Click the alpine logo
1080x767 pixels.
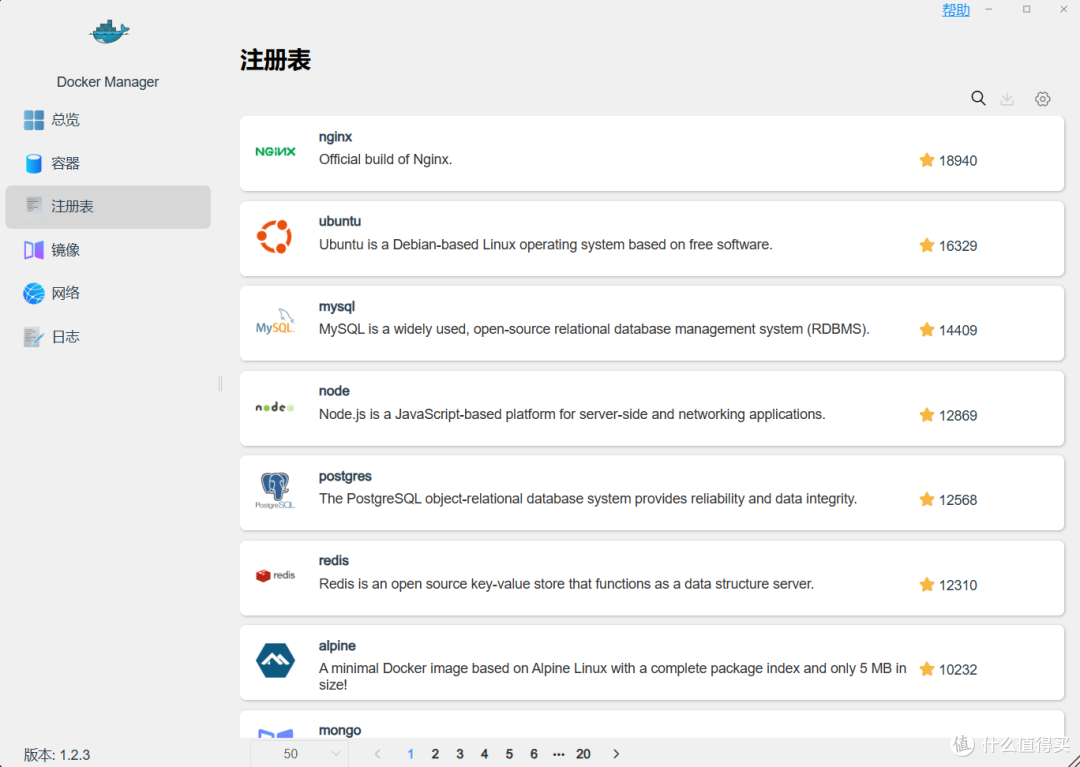click(276, 660)
